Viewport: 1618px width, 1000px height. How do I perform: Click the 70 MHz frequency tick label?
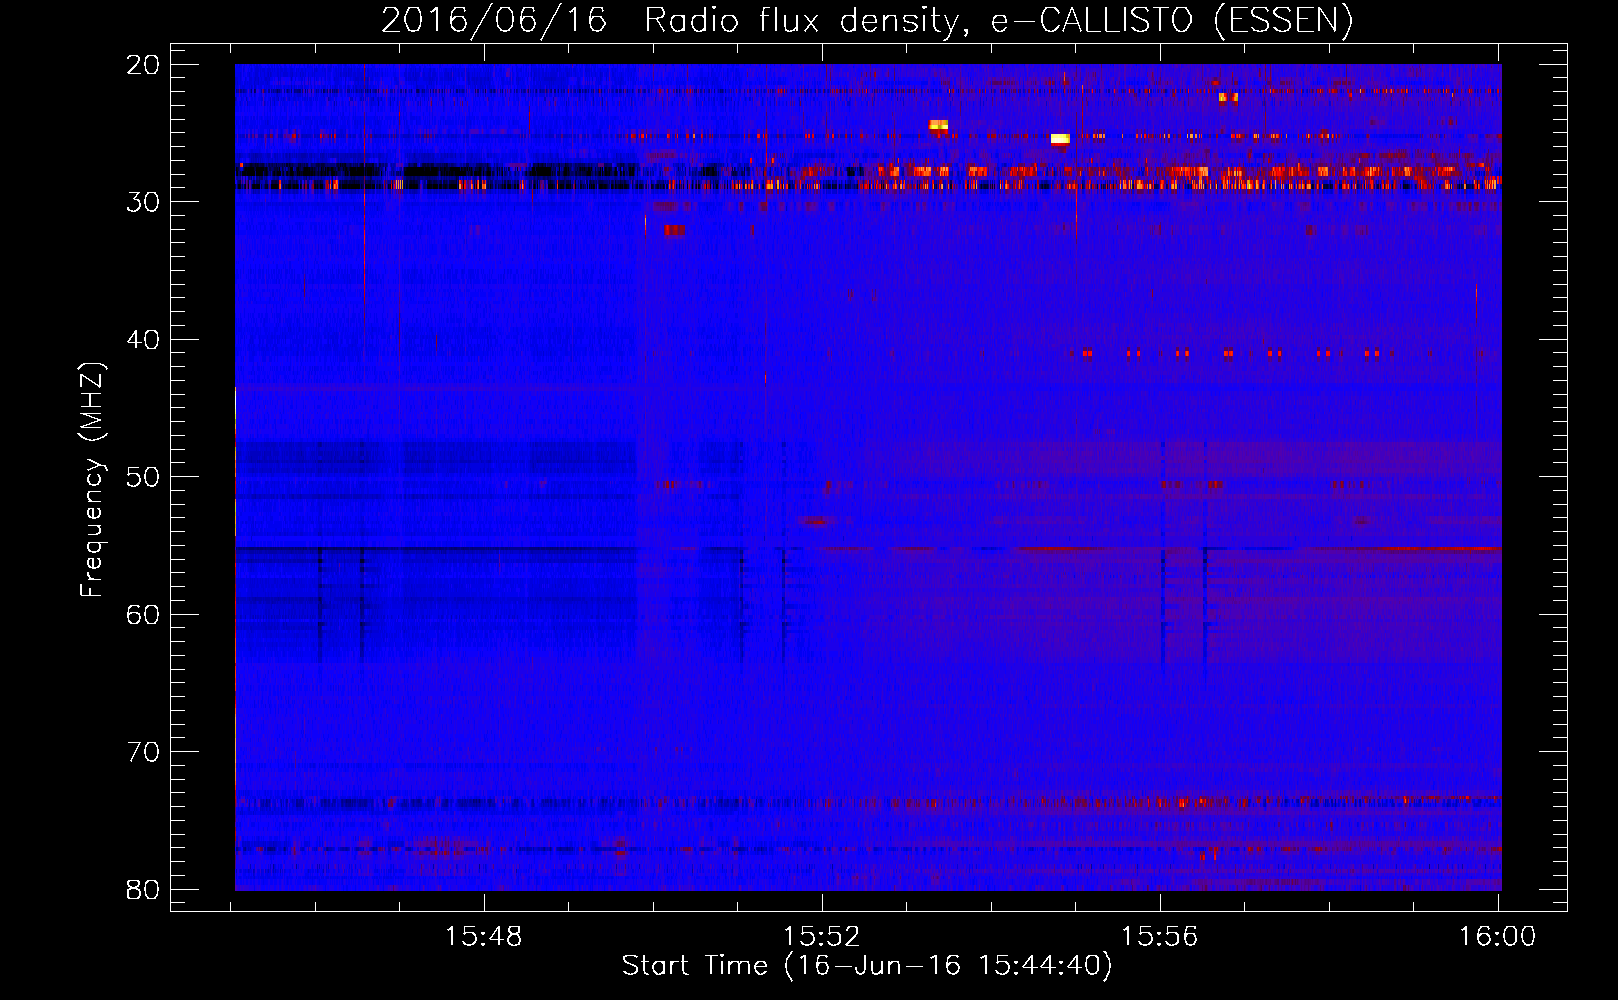point(144,752)
